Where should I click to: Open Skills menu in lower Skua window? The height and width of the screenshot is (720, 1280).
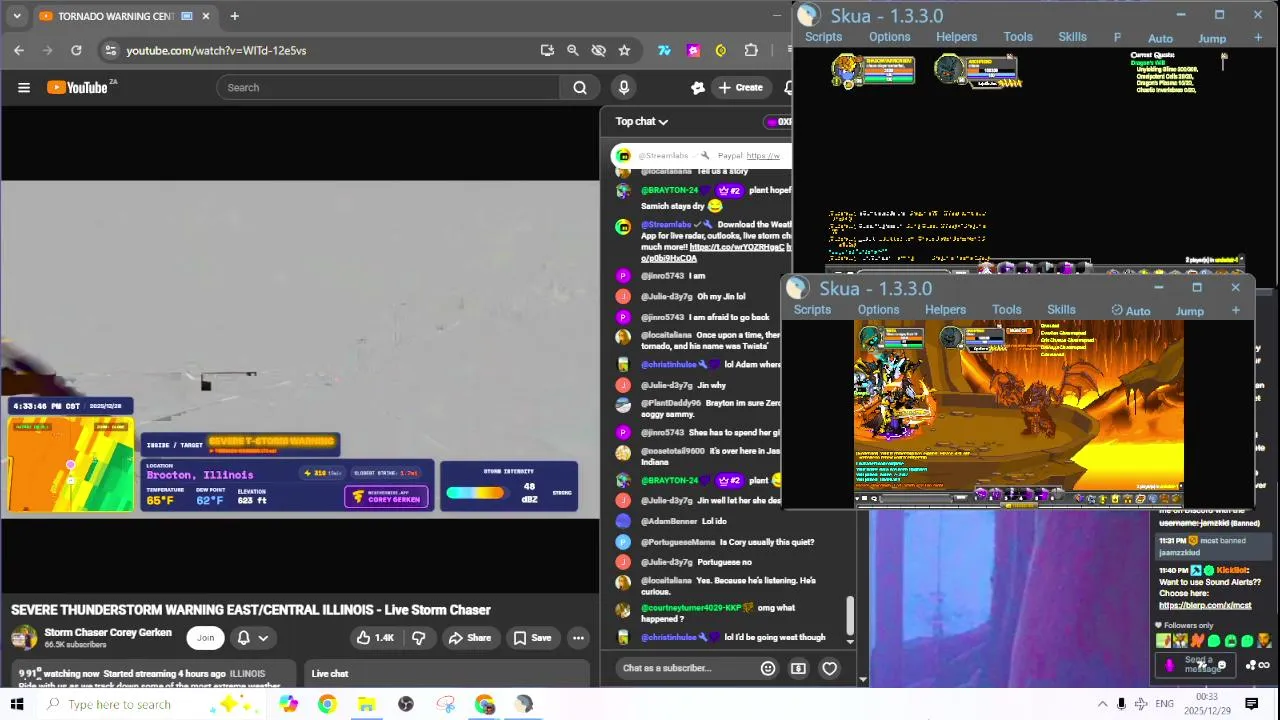click(x=1062, y=310)
